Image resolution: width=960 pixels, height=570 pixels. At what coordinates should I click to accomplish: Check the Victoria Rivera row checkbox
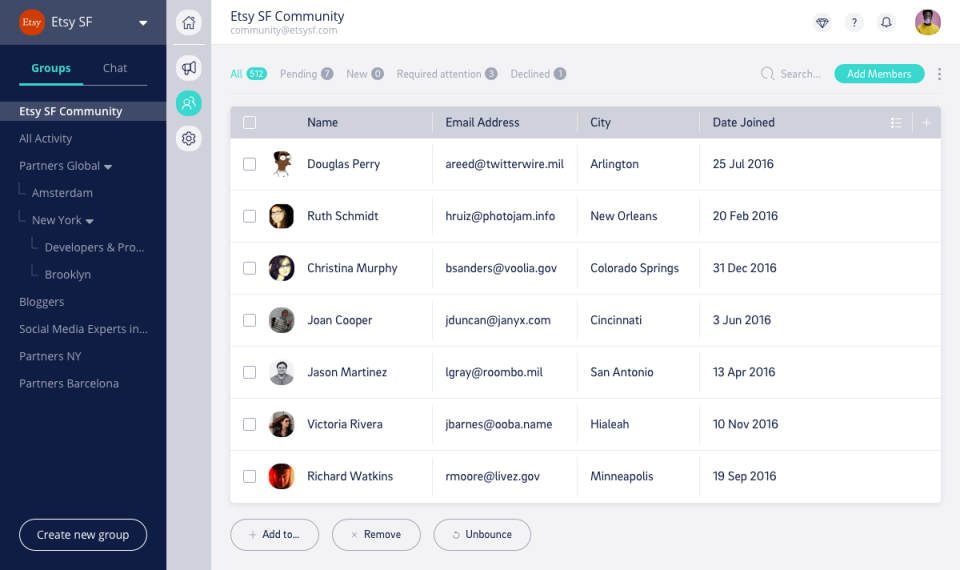[249, 424]
